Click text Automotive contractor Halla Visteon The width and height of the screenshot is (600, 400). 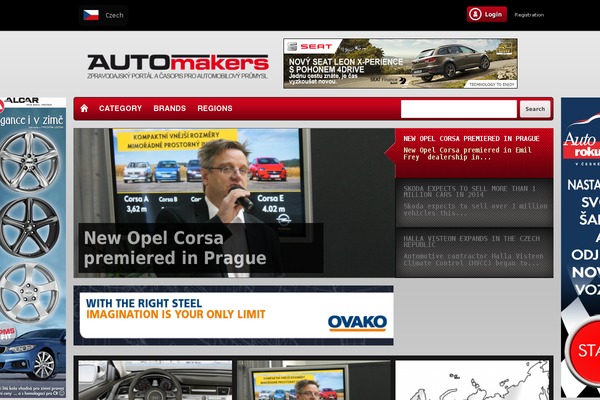(473, 260)
